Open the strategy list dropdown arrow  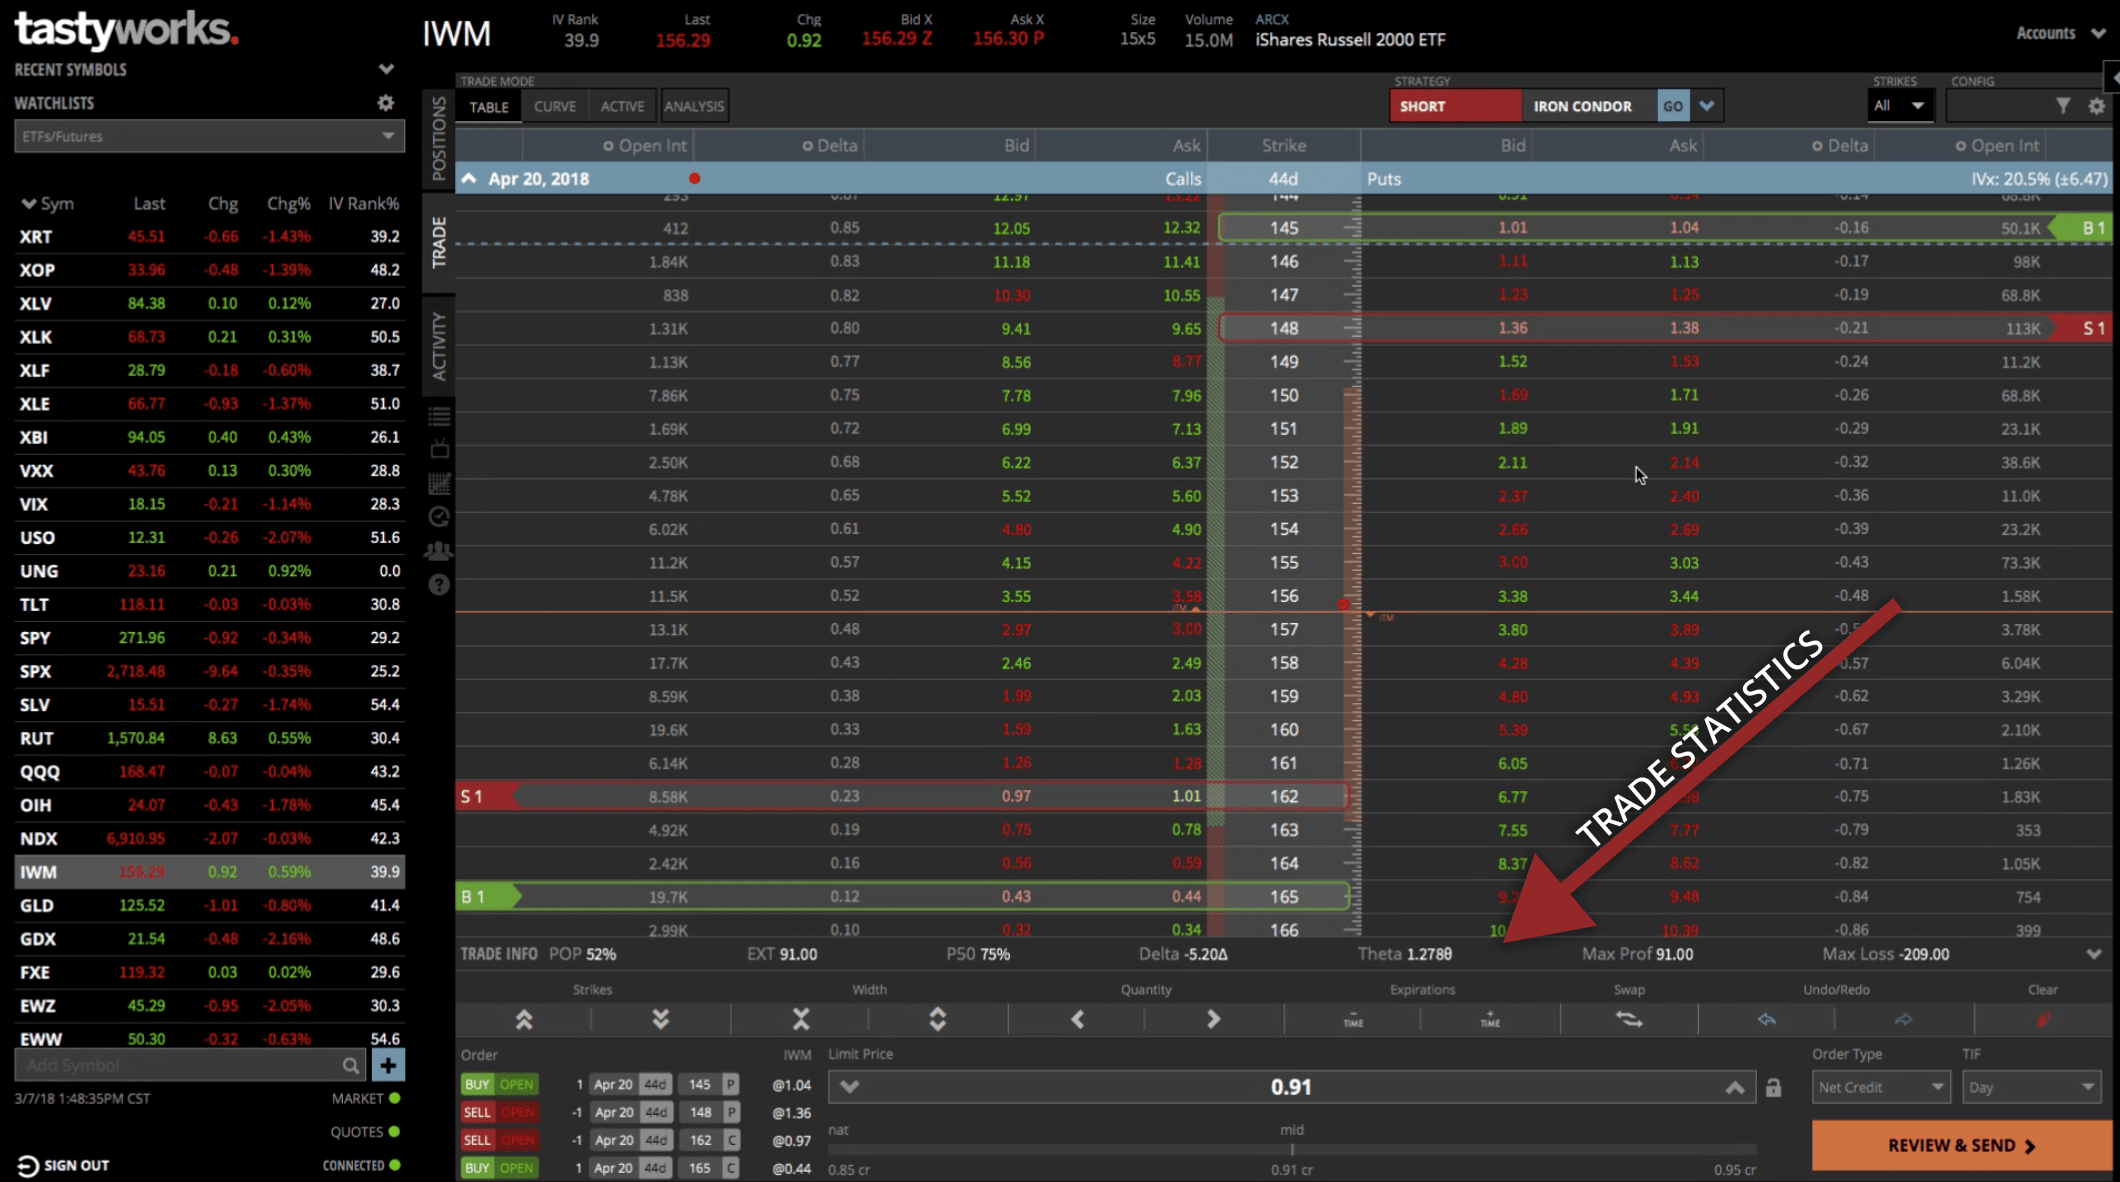click(x=1707, y=106)
